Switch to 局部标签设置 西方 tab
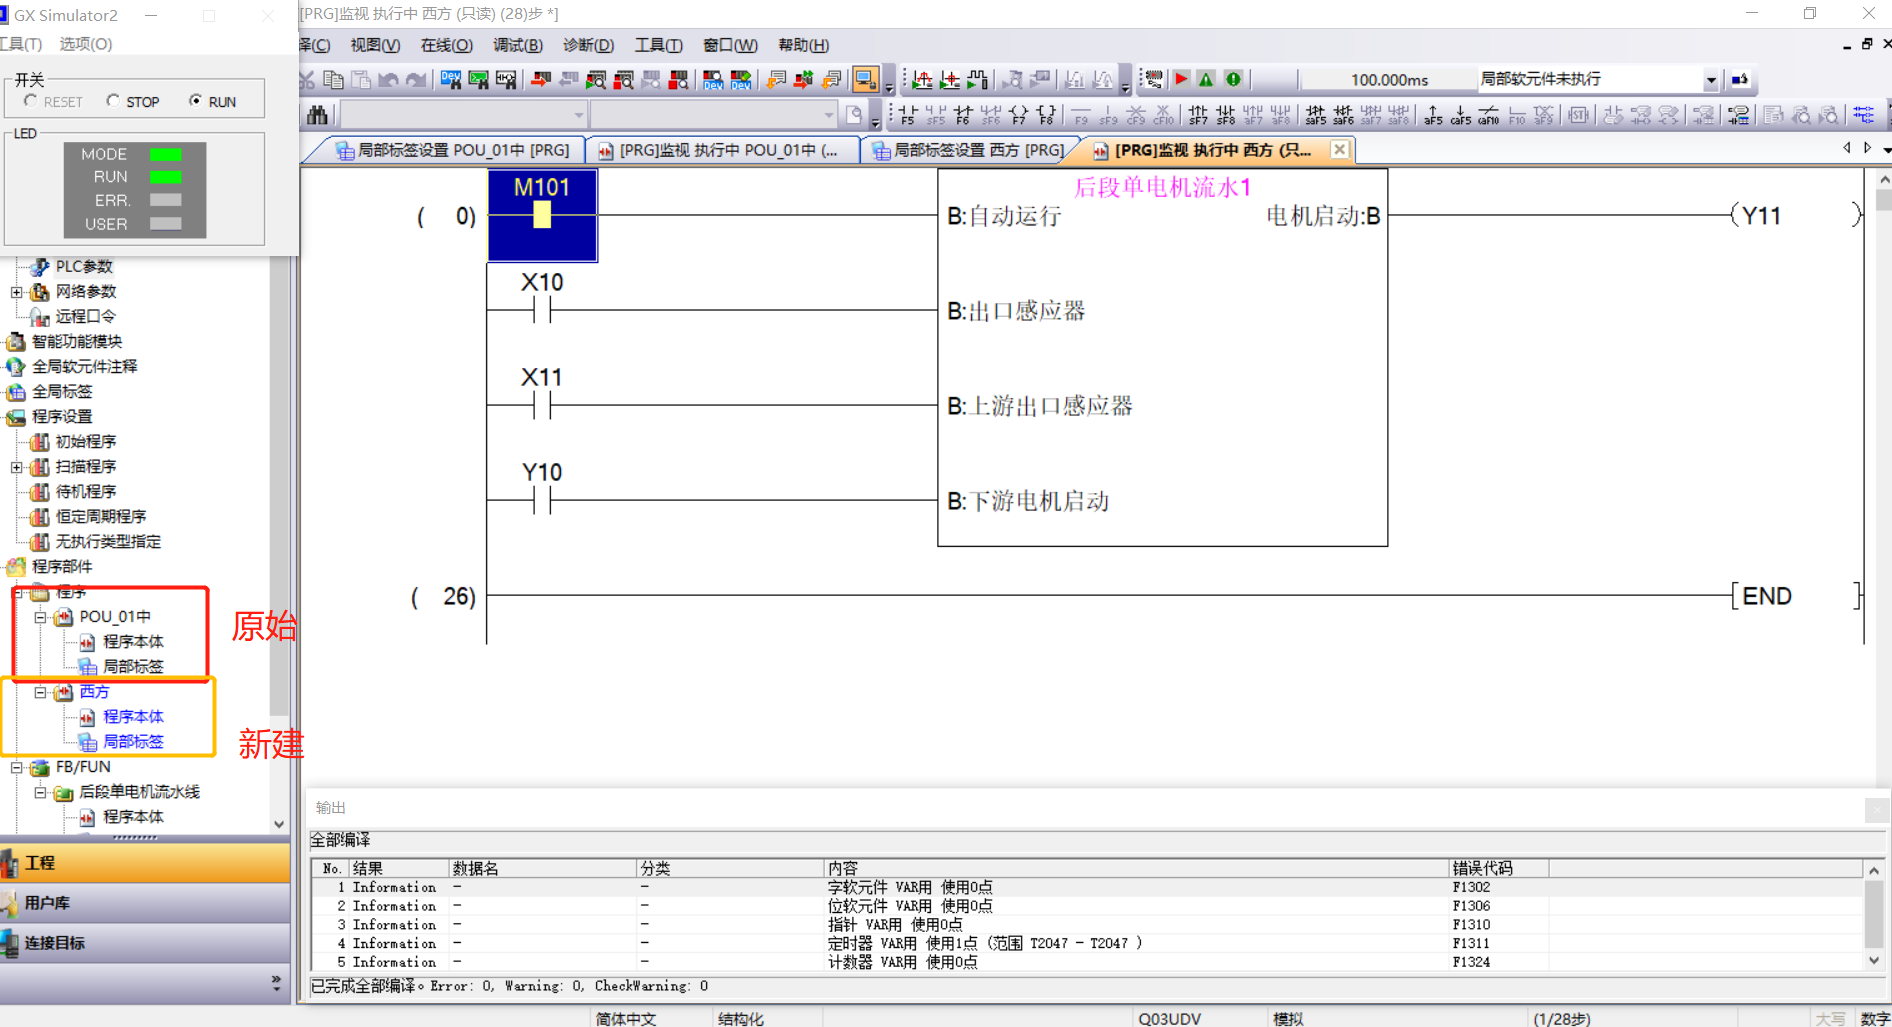Image resolution: width=1892 pixels, height=1027 pixels. point(968,150)
